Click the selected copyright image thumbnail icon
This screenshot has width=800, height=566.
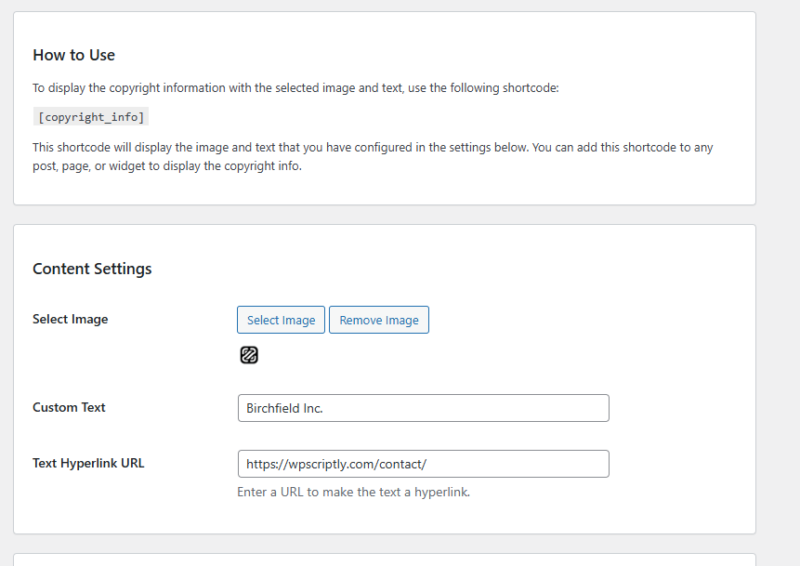pyautogui.click(x=249, y=355)
